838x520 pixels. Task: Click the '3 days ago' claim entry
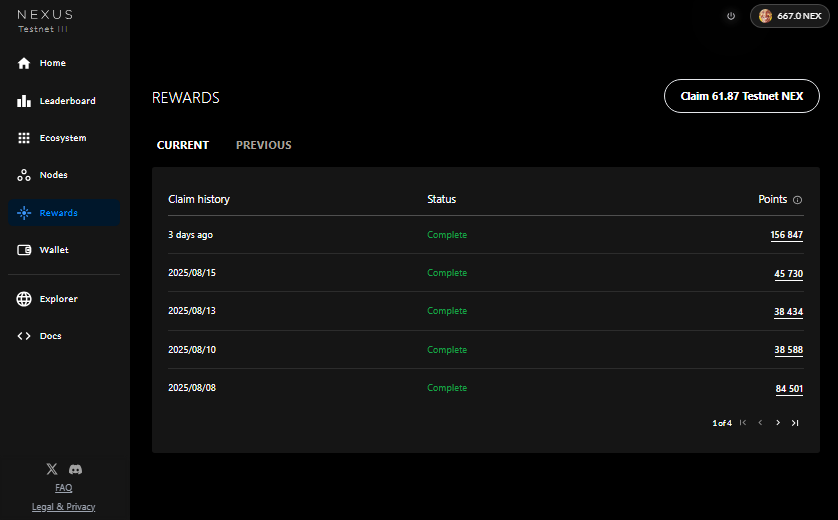point(190,235)
